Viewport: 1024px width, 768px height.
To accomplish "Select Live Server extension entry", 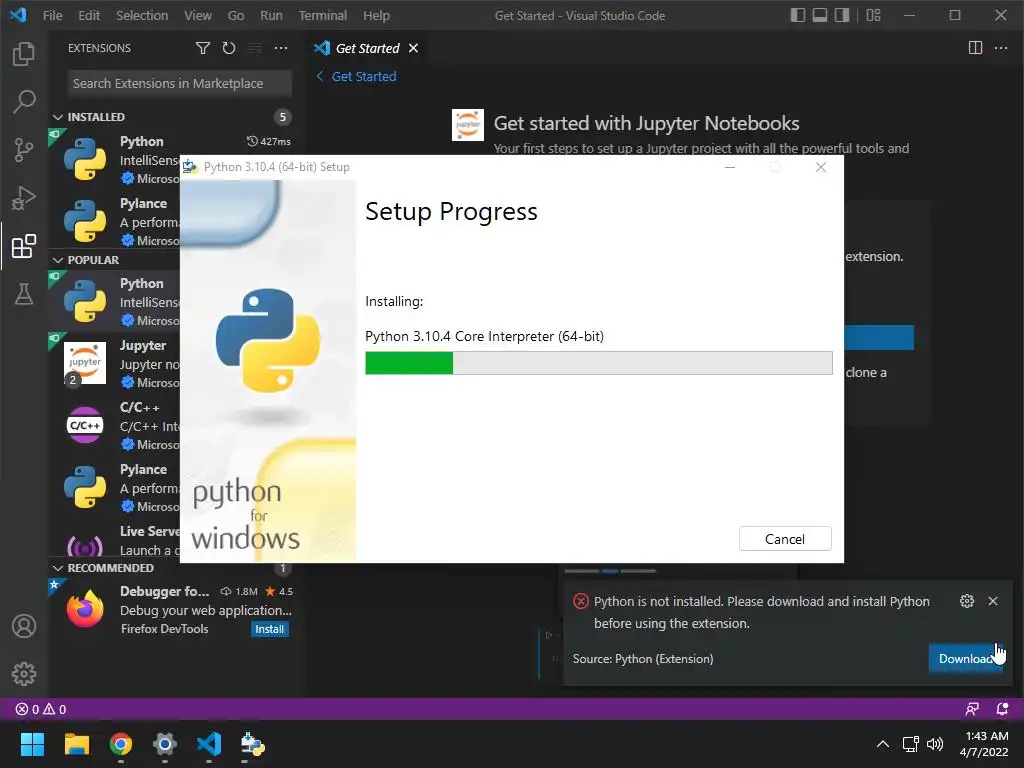I will [115, 539].
